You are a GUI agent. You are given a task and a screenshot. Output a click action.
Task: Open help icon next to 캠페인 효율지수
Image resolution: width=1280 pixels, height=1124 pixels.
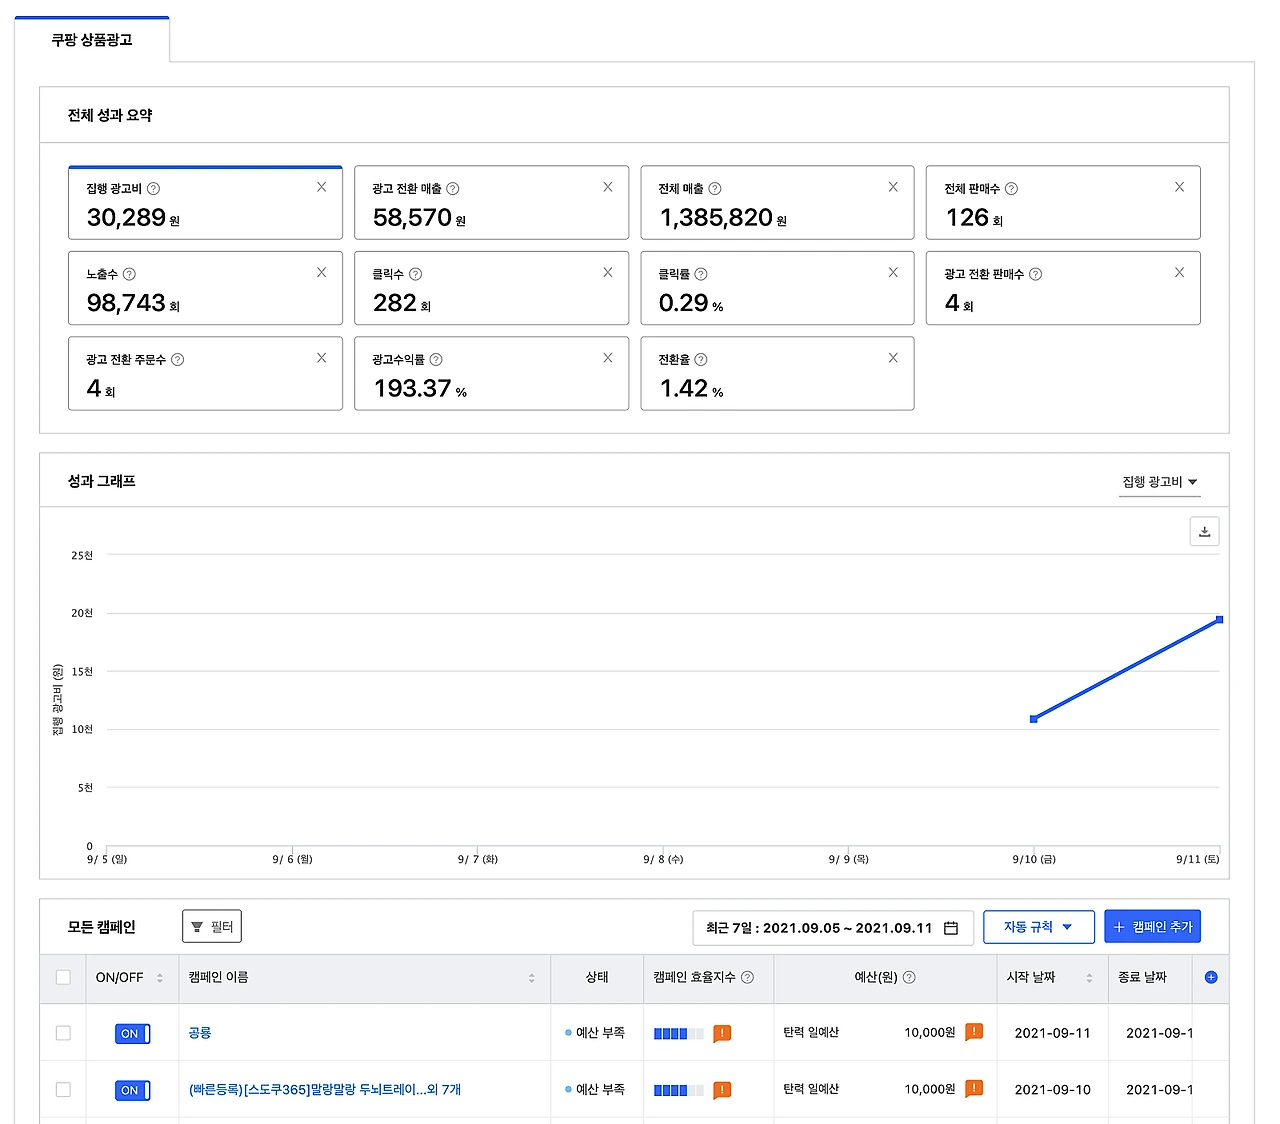[x=747, y=977]
